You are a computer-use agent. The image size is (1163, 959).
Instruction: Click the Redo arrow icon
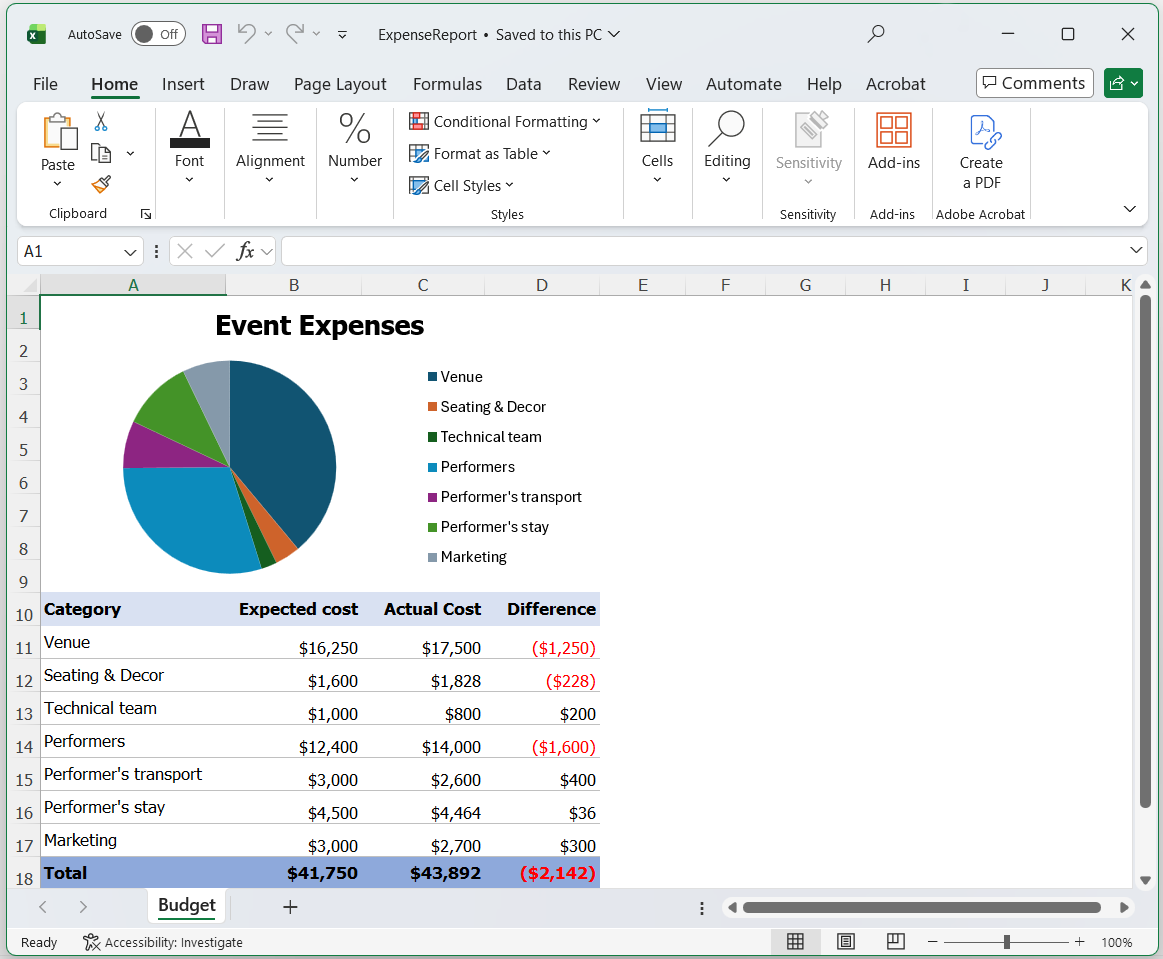tap(295, 33)
